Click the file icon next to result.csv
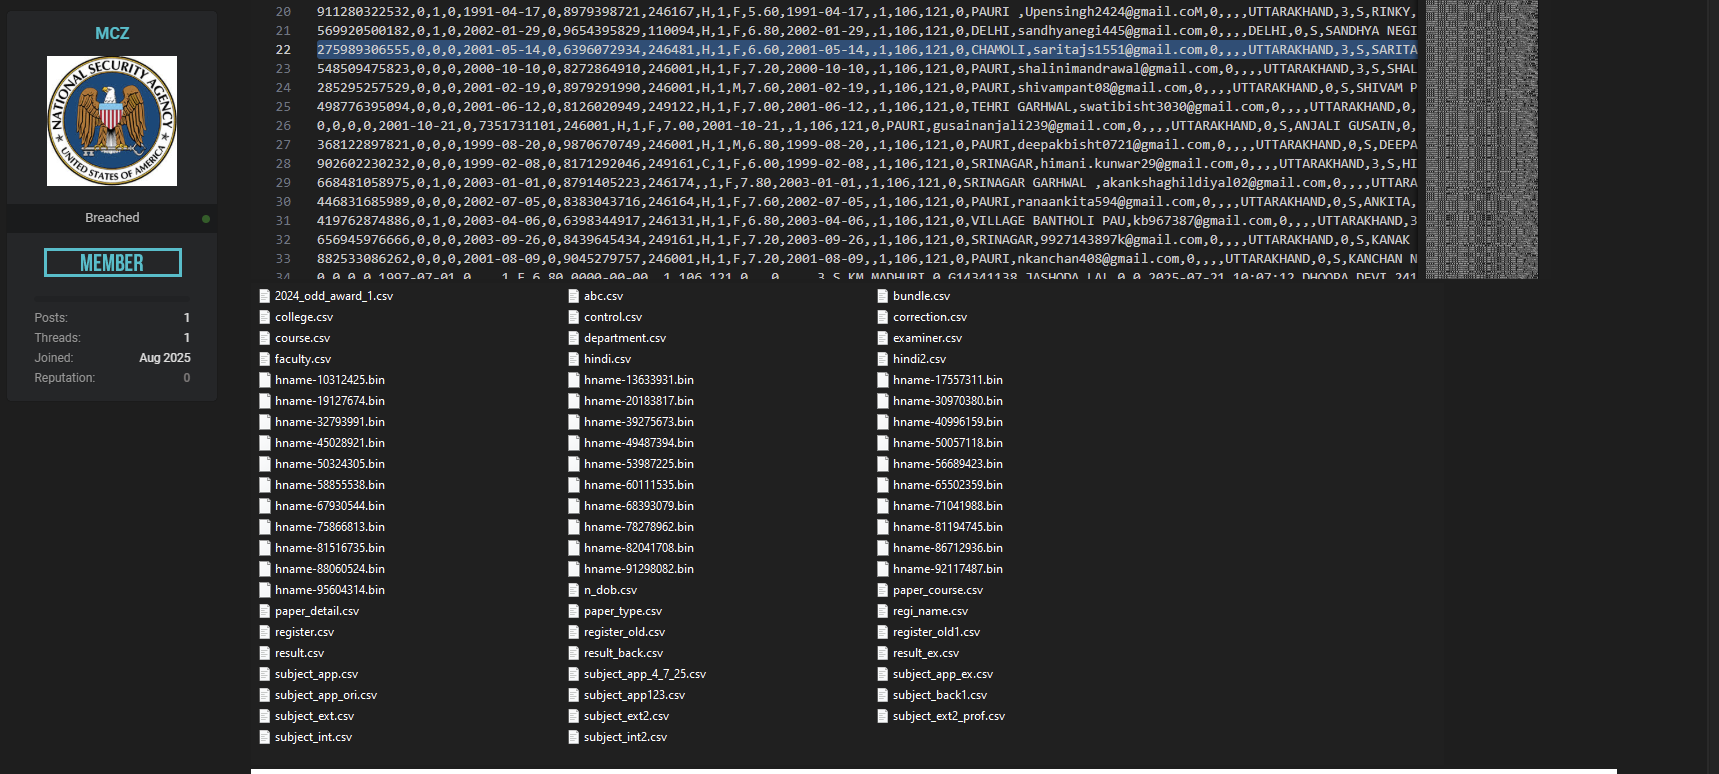This screenshot has width=1719, height=774. pyautogui.click(x=265, y=653)
